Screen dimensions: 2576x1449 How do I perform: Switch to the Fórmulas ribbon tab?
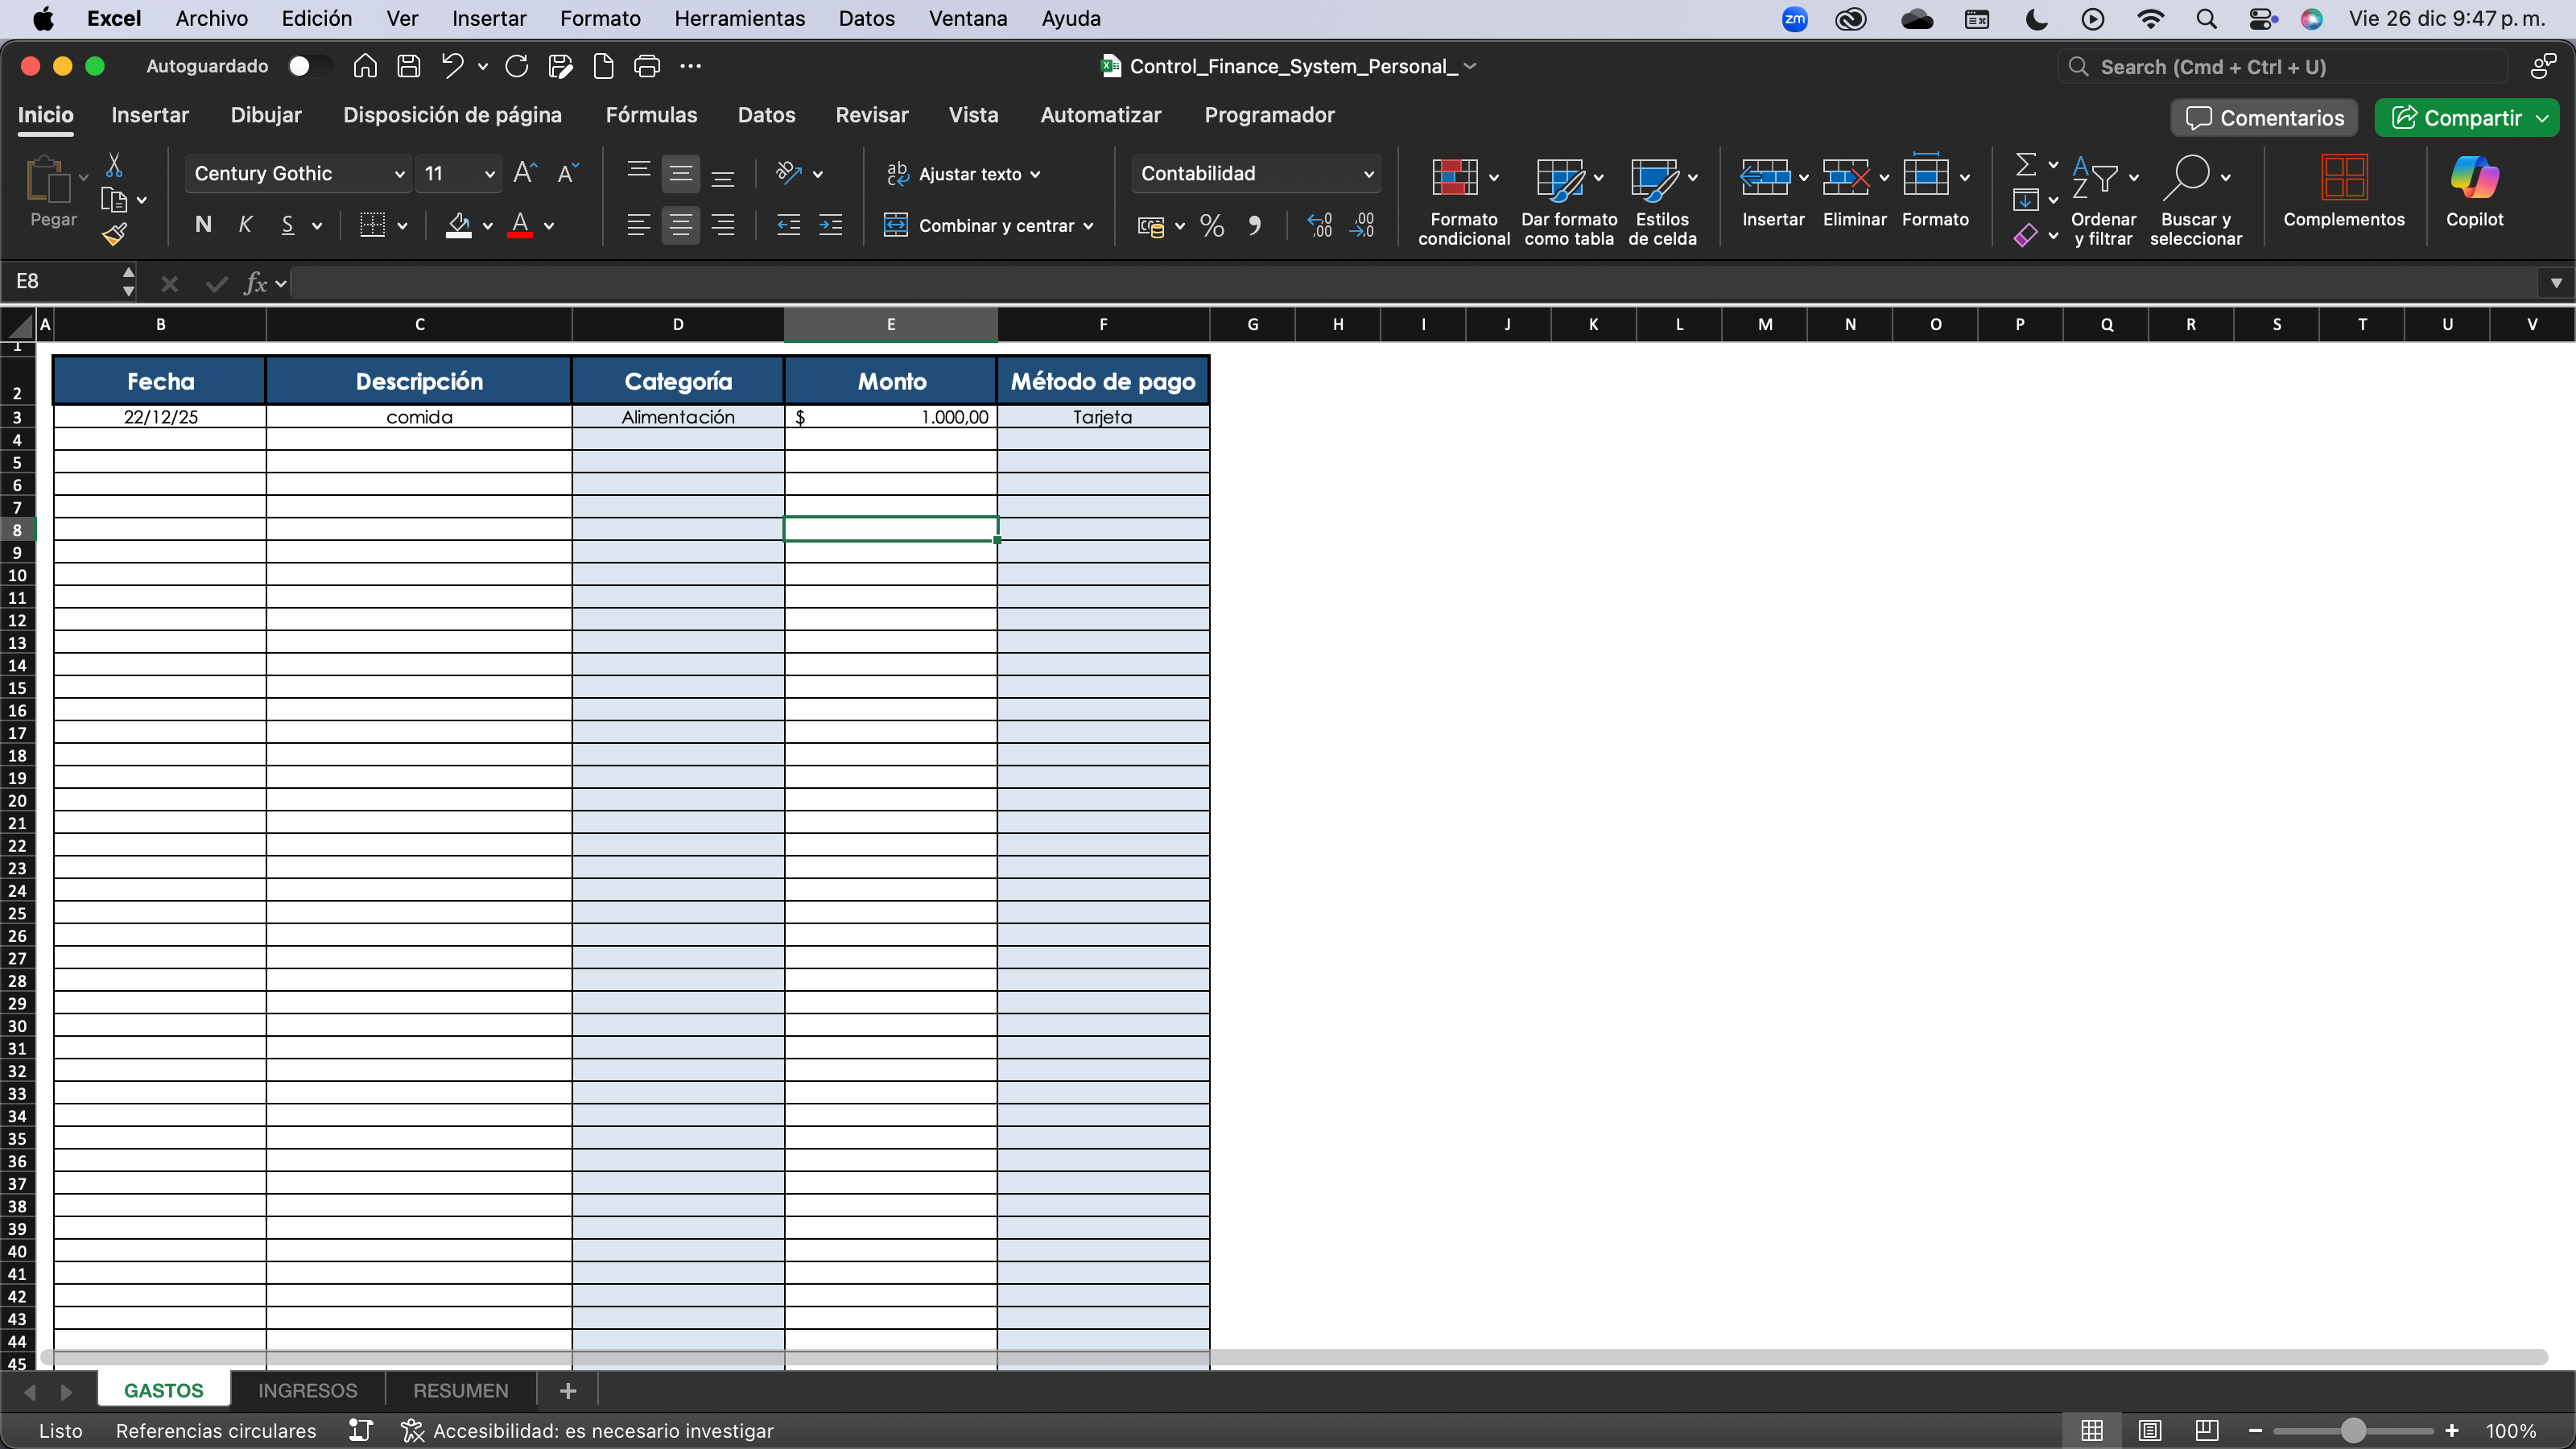tap(651, 115)
